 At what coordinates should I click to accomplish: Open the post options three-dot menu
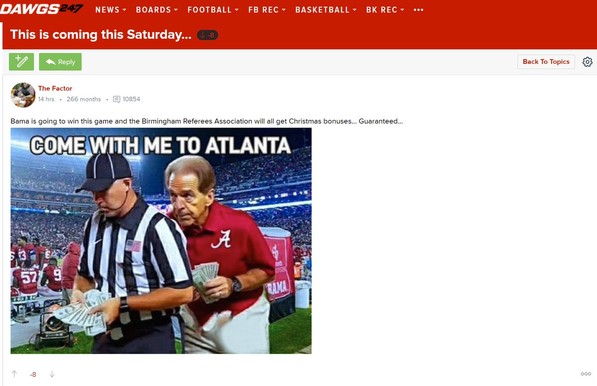pos(586,374)
